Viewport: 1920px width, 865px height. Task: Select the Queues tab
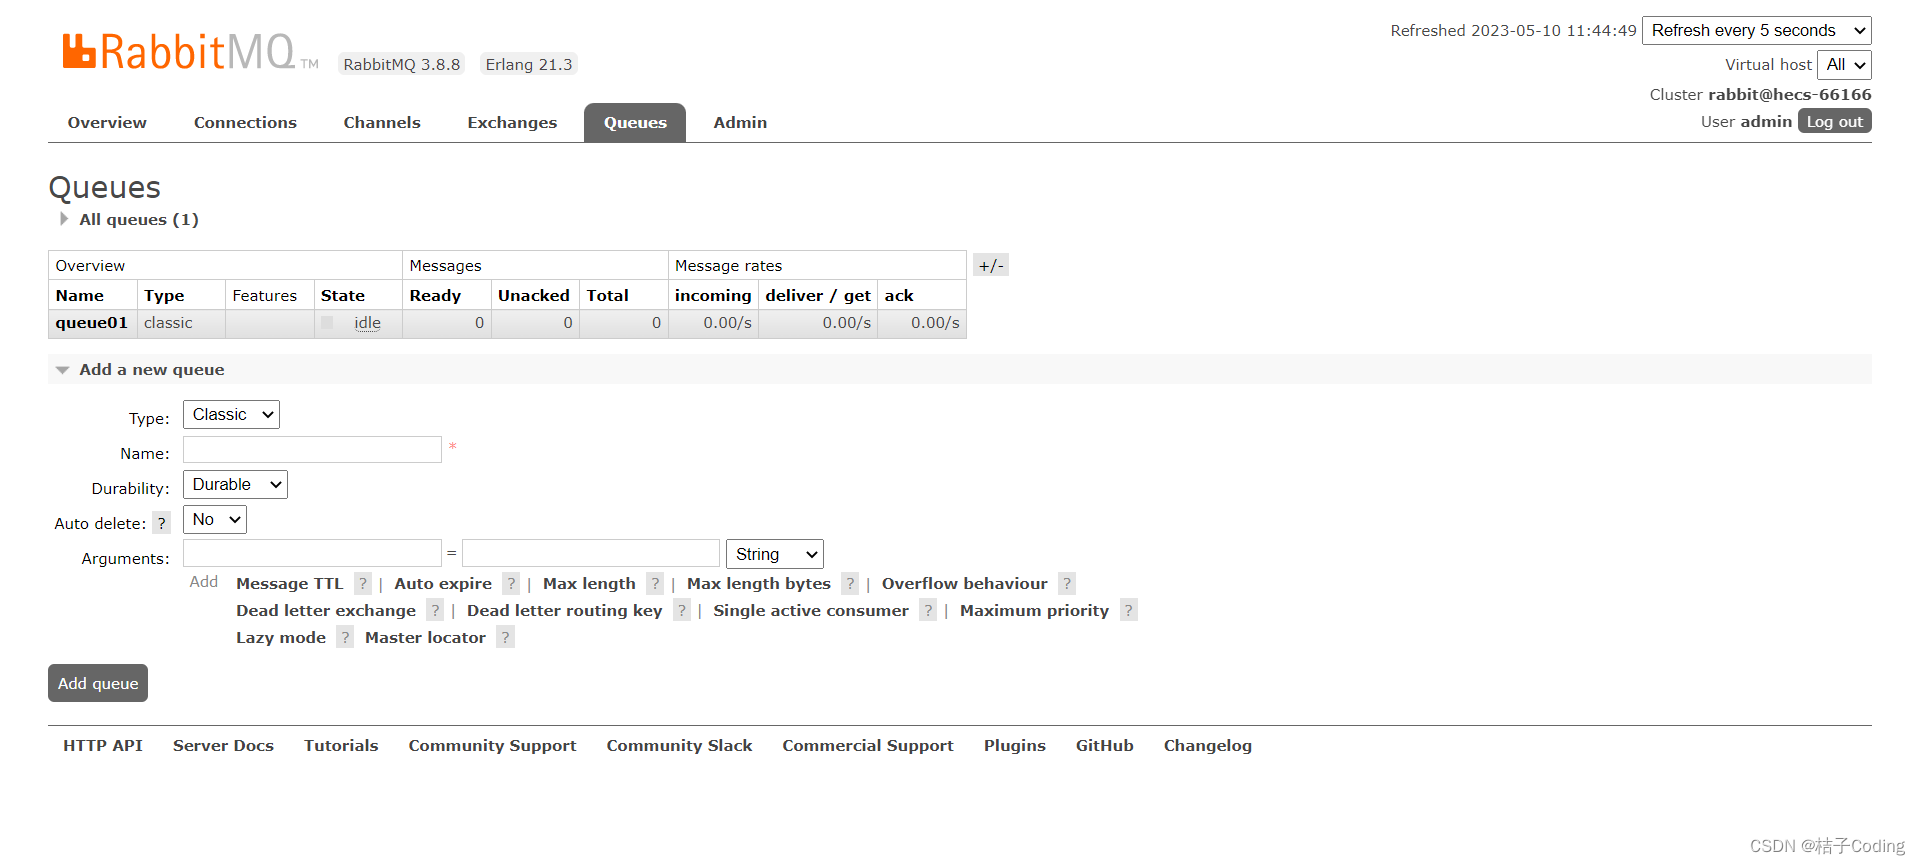coord(635,122)
